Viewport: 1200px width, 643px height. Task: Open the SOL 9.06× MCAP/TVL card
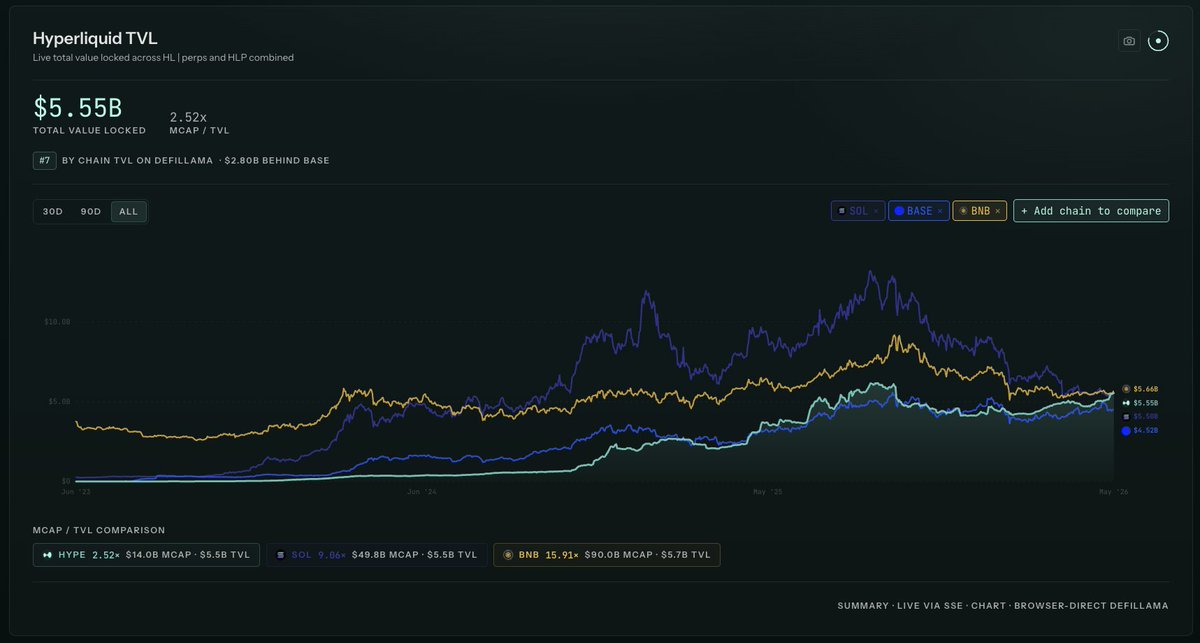377,554
